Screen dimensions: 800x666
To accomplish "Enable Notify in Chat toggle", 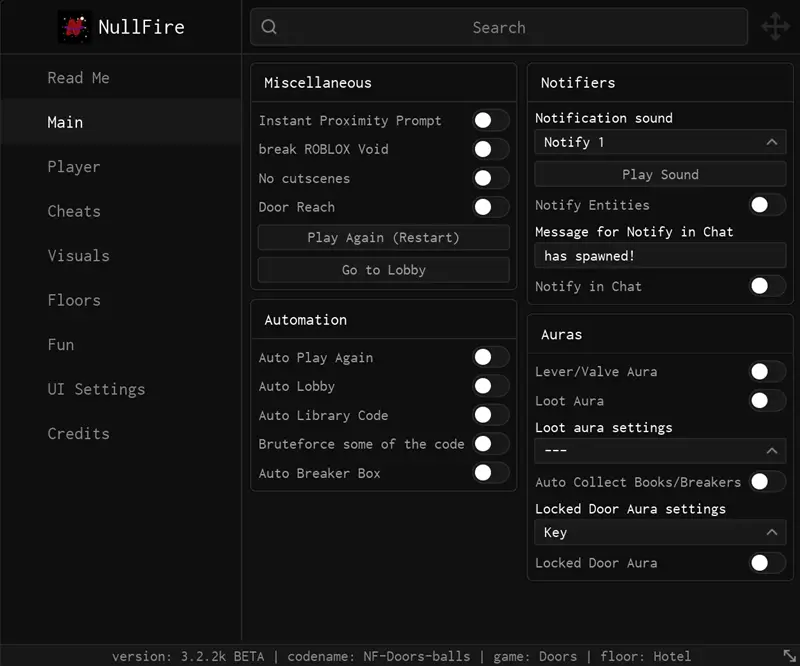I will tap(767, 286).
